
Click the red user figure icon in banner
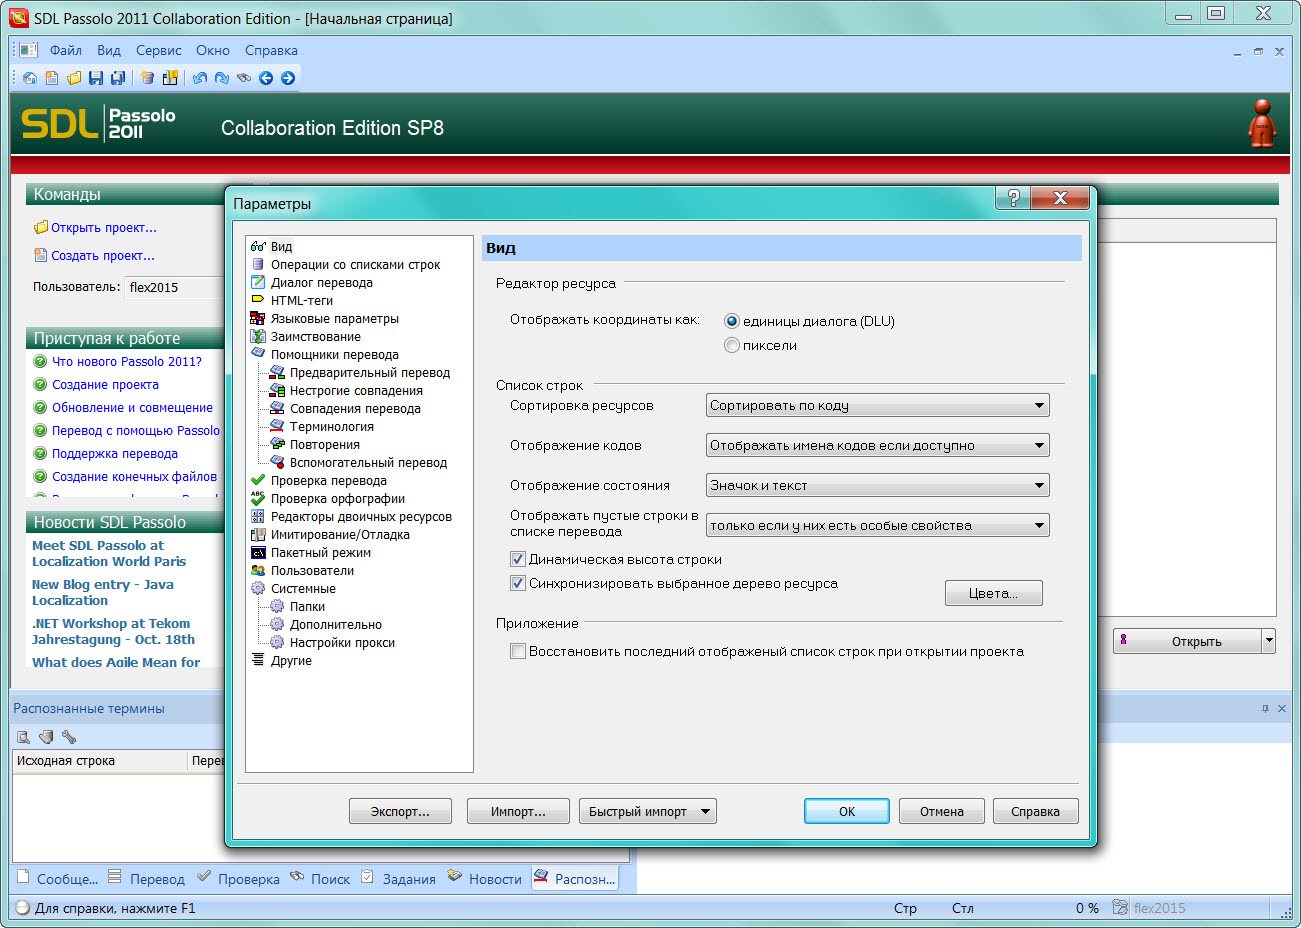(1262, 124)
